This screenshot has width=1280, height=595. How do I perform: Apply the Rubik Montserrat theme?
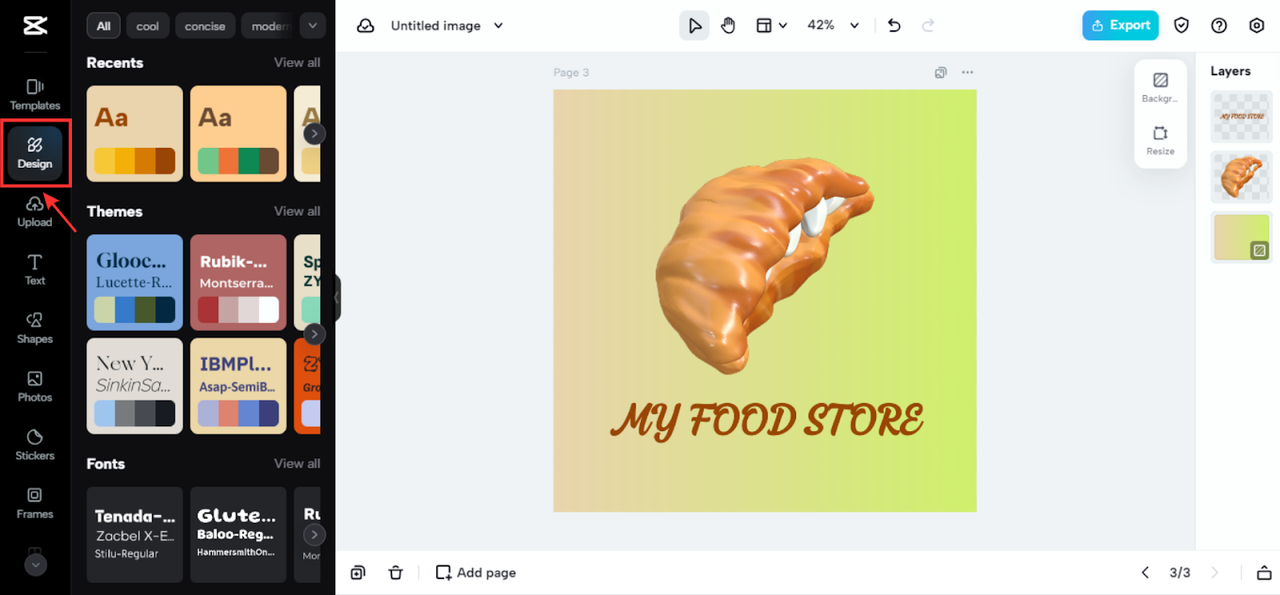click(x=238, y=282)
